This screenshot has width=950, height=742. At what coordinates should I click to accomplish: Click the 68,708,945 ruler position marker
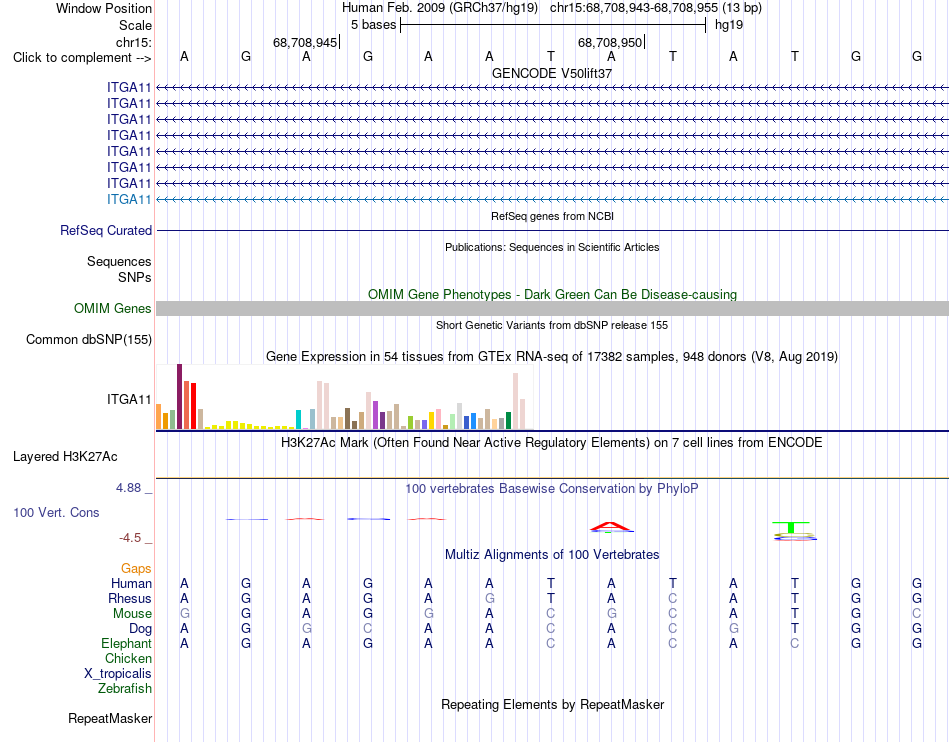[306, 42]
